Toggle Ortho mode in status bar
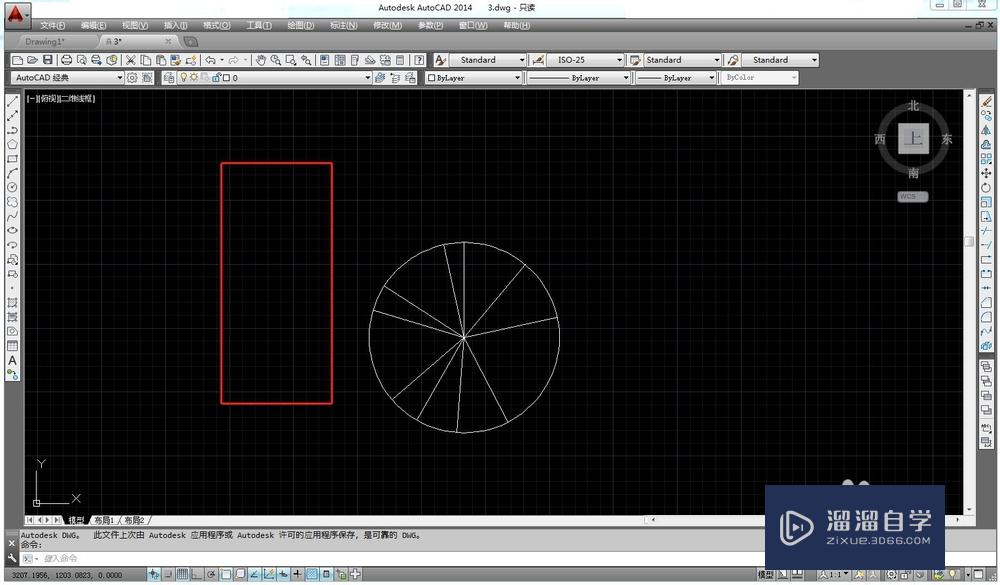The width and height of the screenshot is (1000, 585). [x=196, y=574]
